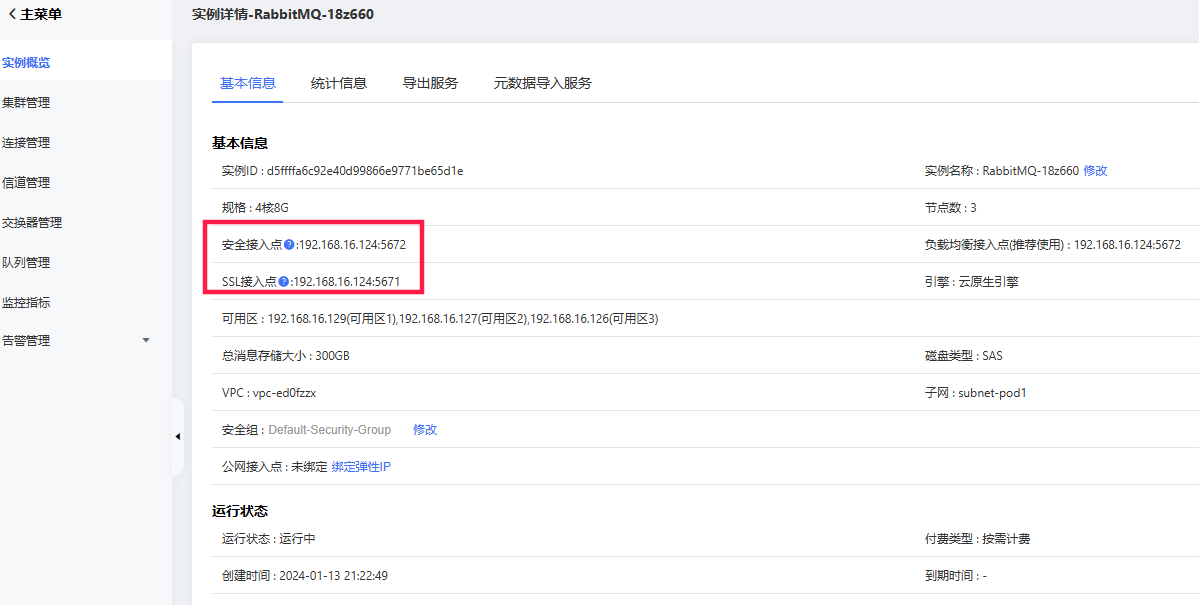Switch to the 统计信息 tab

(x=339, y=83)
